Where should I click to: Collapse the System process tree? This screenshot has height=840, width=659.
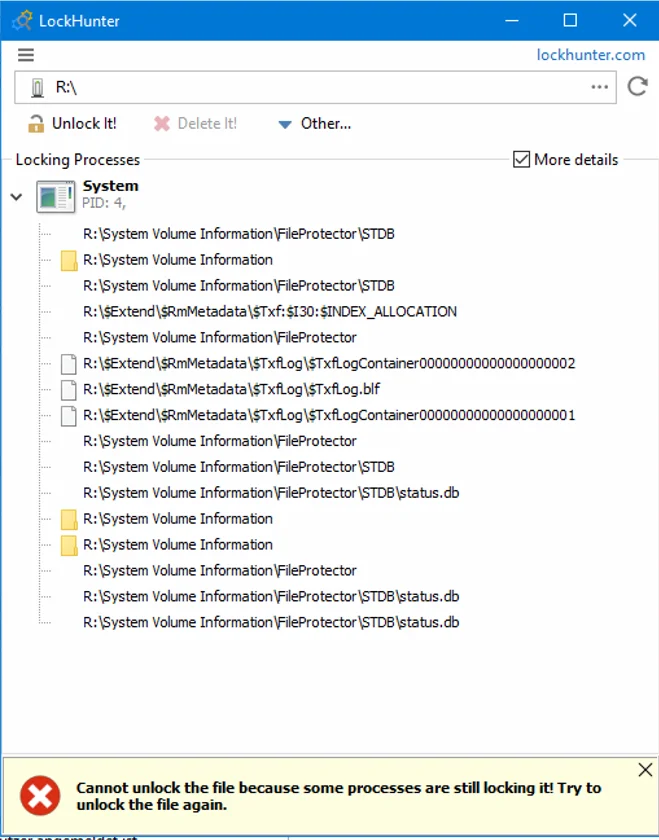click(x=17, y=197)
